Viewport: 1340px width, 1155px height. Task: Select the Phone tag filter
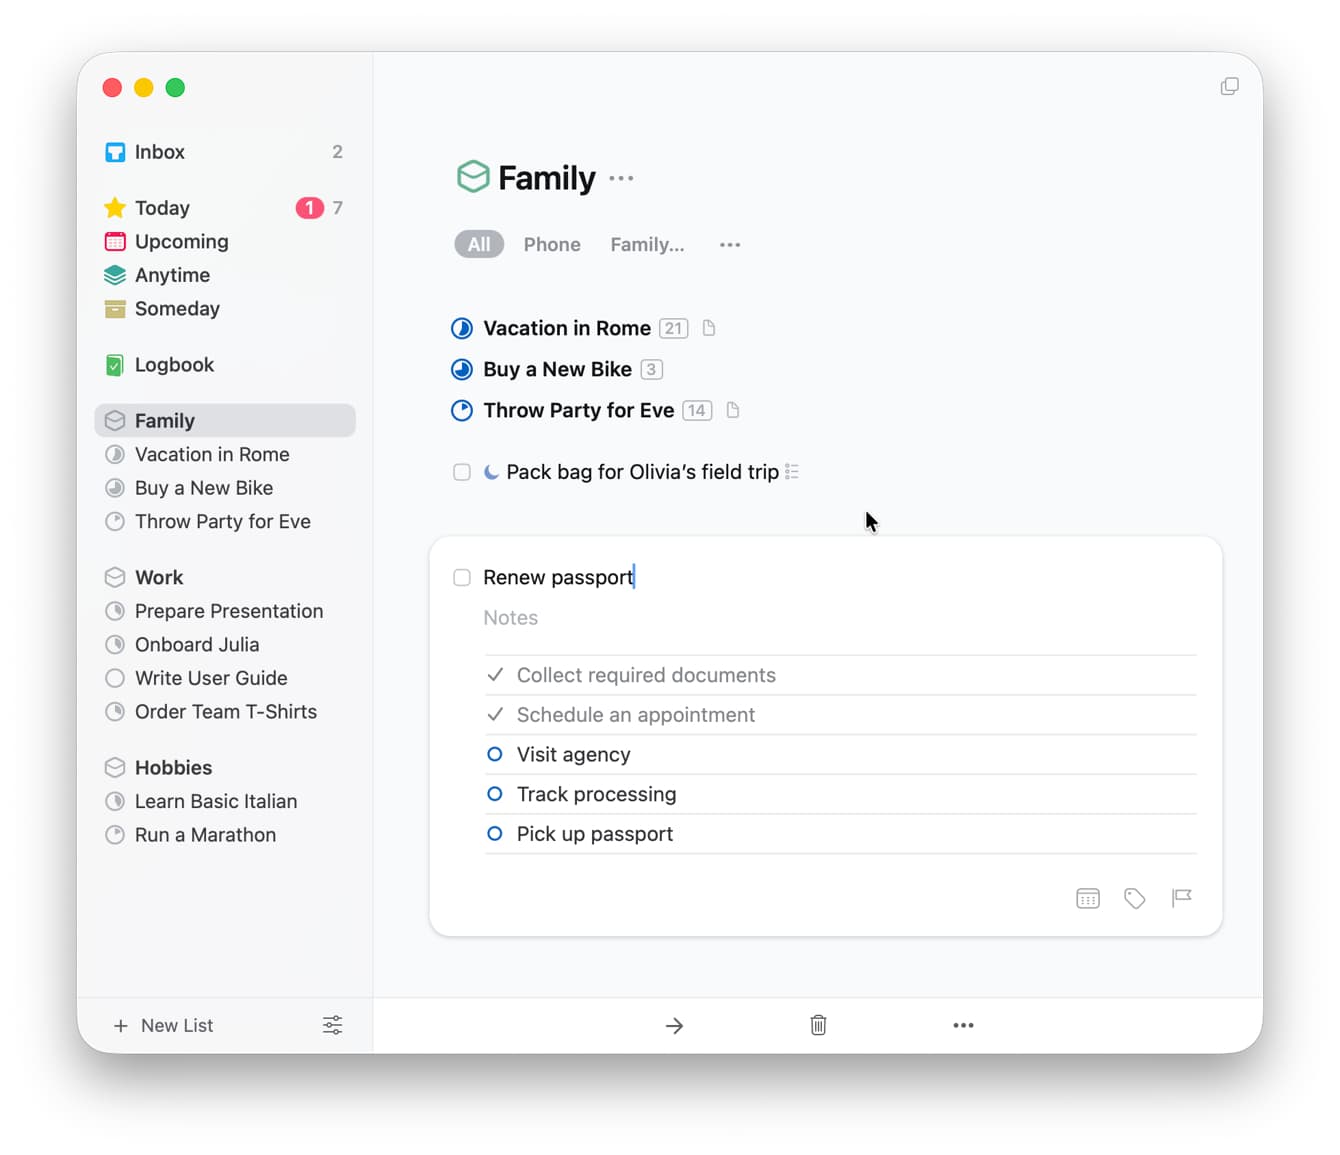(552, 245)
